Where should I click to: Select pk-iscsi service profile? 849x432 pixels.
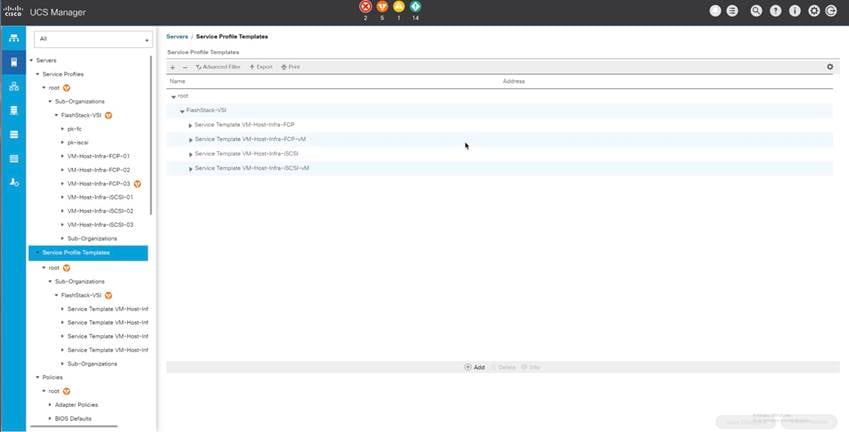(x=78, y=142)
